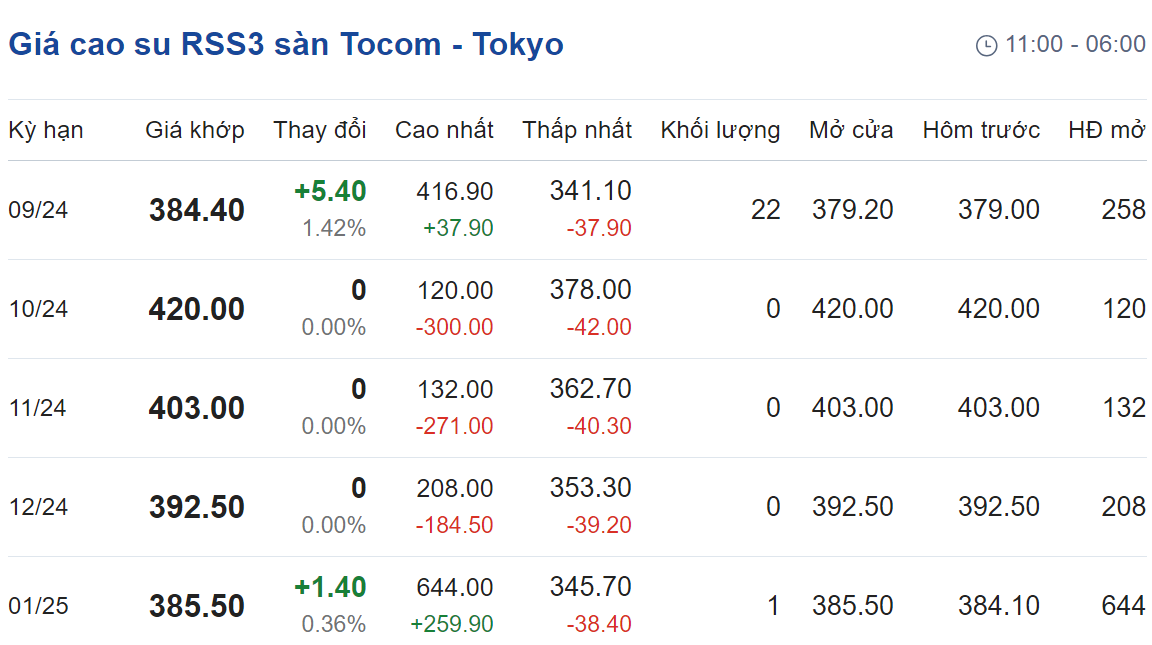Select the Mở cửa column header
The height and width of the screenshot is (645, 1152).
pyautogui.click(x=851, y=130)
